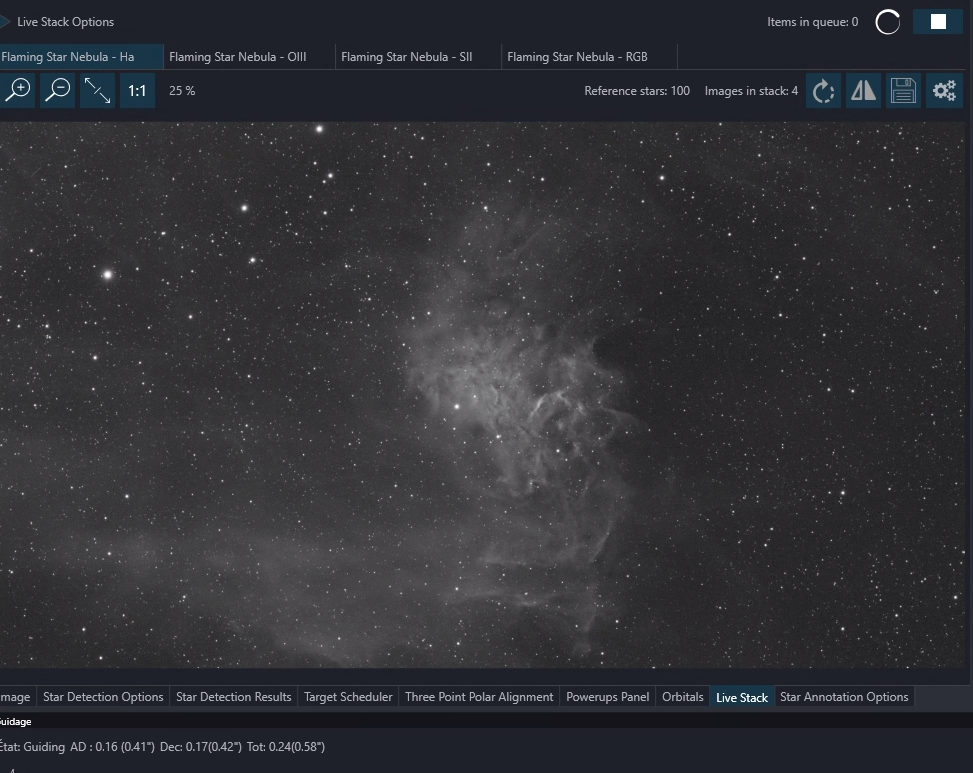Open stack settings with the gears icon
The height and width of the screenshot is (773, 973).
[x=944, y=91]
